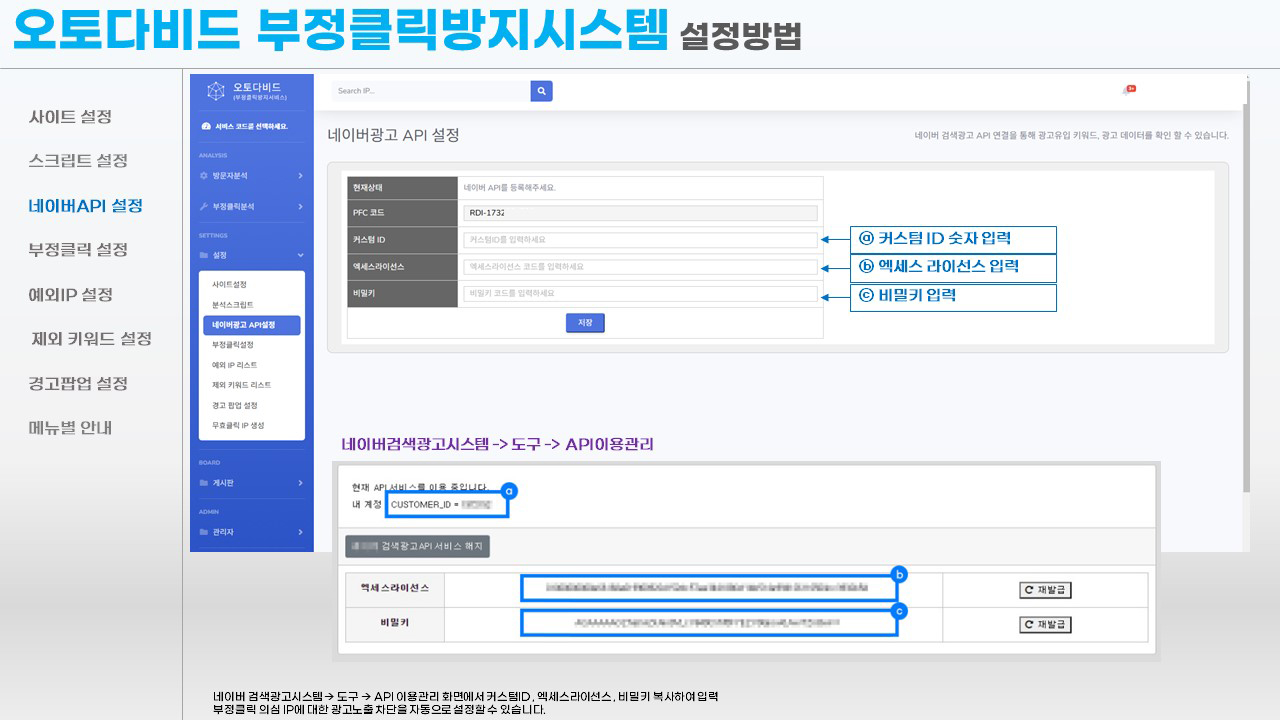This screenshot has width=1280, height=720.
Task: Collapse the 설정 menu section
Action: click(x=300, y=255)
